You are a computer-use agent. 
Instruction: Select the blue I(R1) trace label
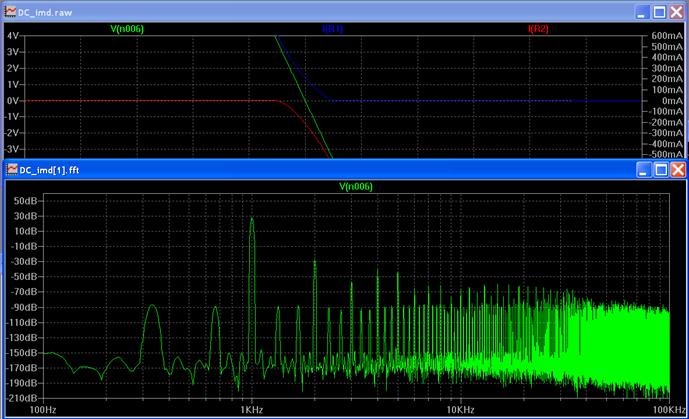[333, 29]
